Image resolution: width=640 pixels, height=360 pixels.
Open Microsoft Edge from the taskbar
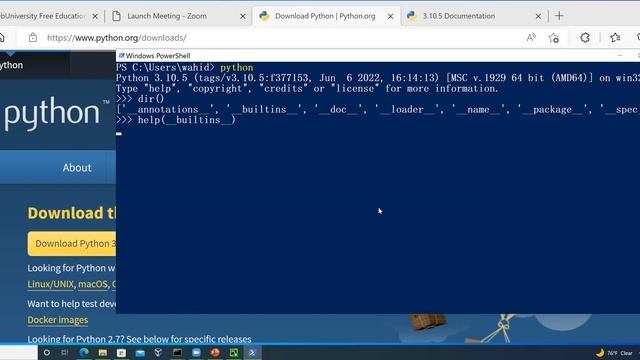tap(84, 353)
